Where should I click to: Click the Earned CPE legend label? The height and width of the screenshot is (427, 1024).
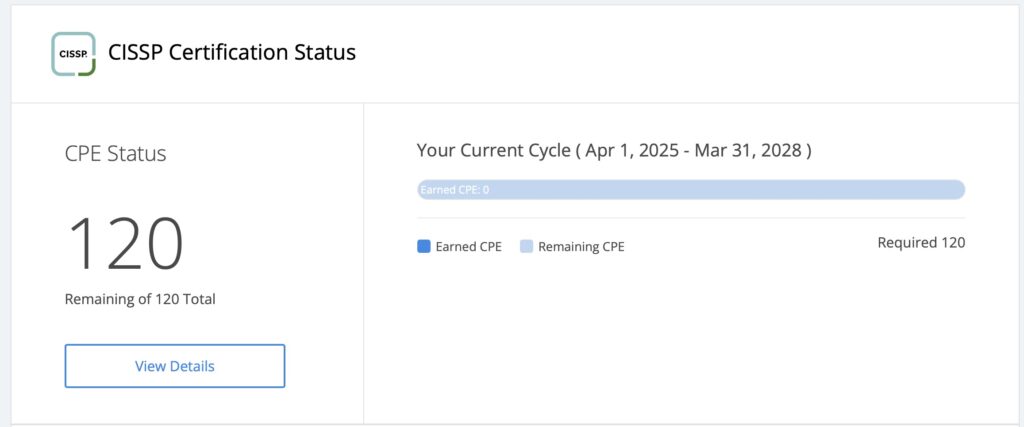[x=468, y=247]
